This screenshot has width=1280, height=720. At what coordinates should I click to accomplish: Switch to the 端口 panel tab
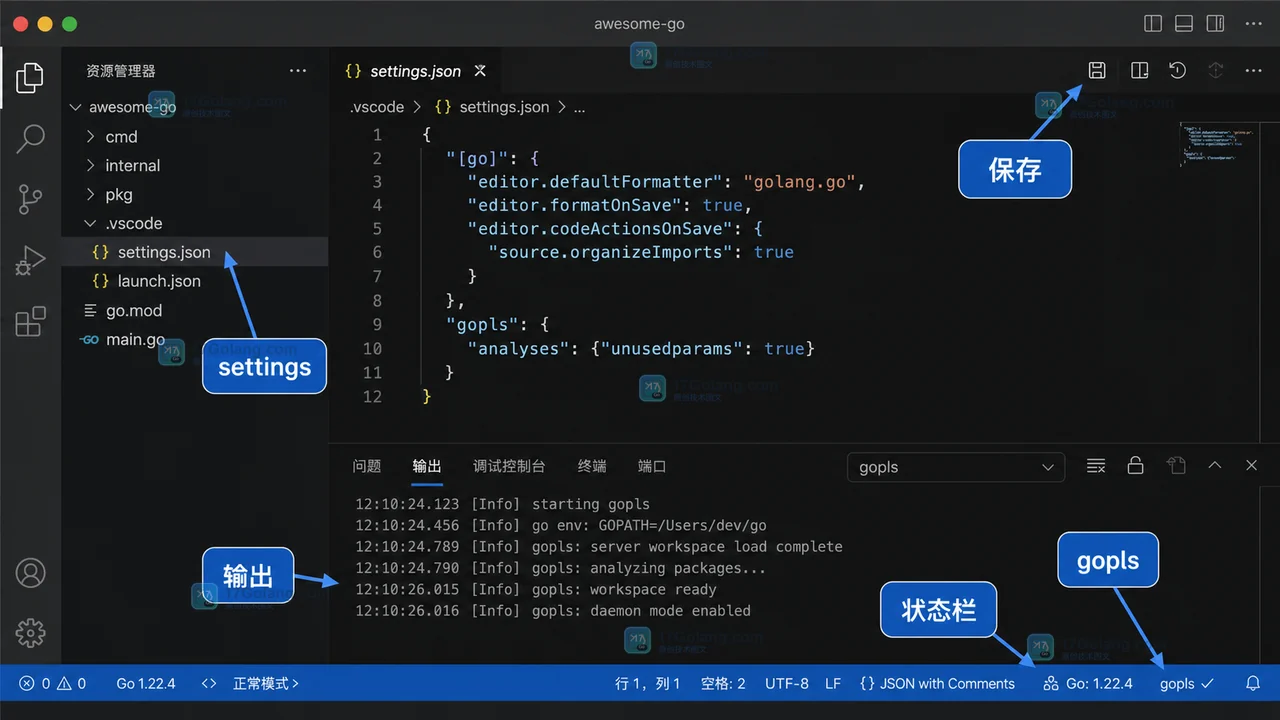[652, 466]
